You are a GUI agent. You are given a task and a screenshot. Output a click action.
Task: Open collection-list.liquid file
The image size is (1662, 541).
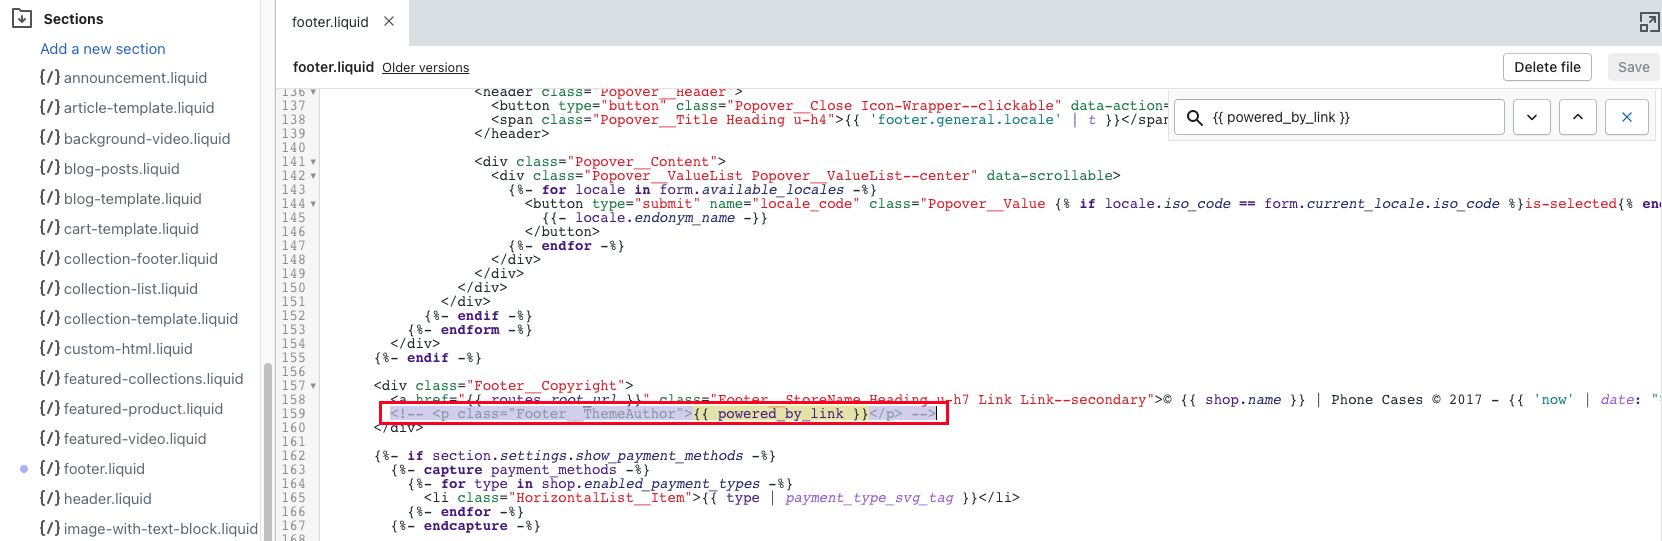click(118, 288)
